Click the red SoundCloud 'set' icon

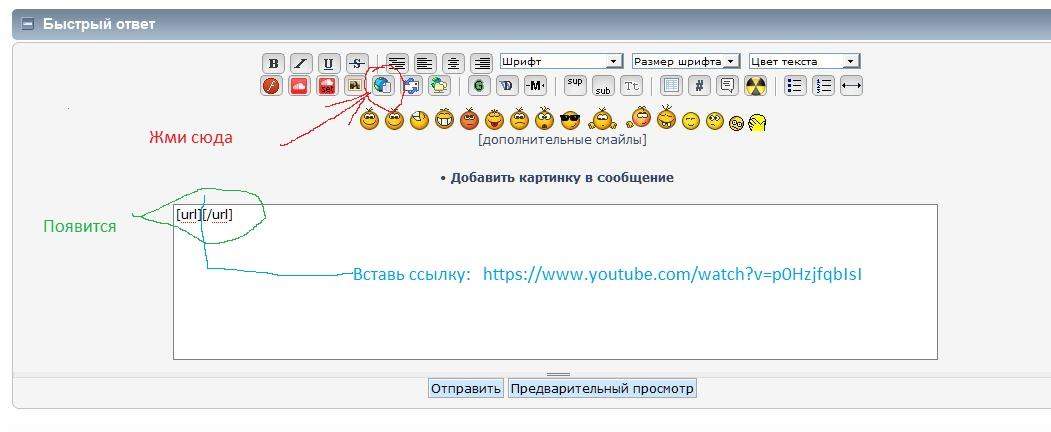coord(328,86)
